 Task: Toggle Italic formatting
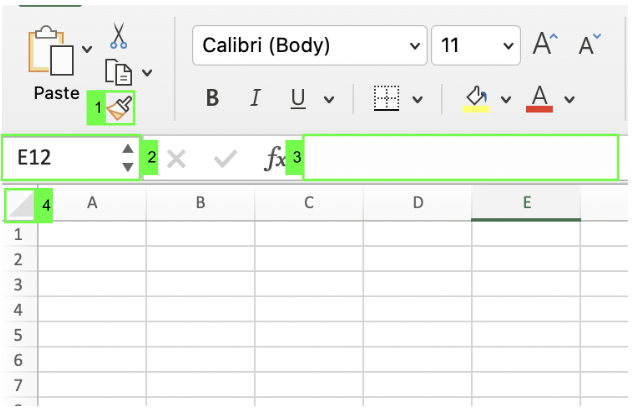click(x=255, y=98)
